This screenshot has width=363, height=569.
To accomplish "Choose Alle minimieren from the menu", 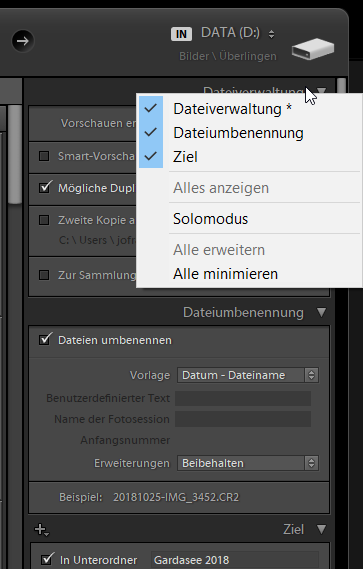I will coord(225,274).
